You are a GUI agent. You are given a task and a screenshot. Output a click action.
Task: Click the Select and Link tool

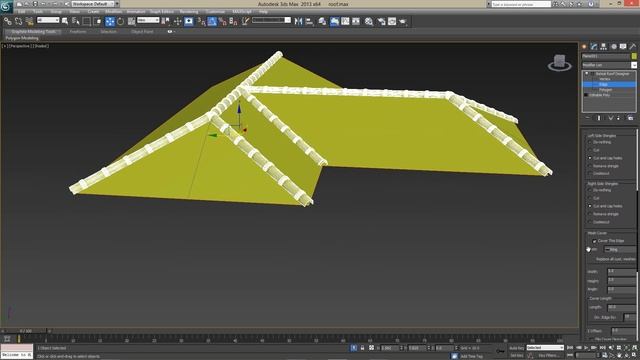(7, 21)
